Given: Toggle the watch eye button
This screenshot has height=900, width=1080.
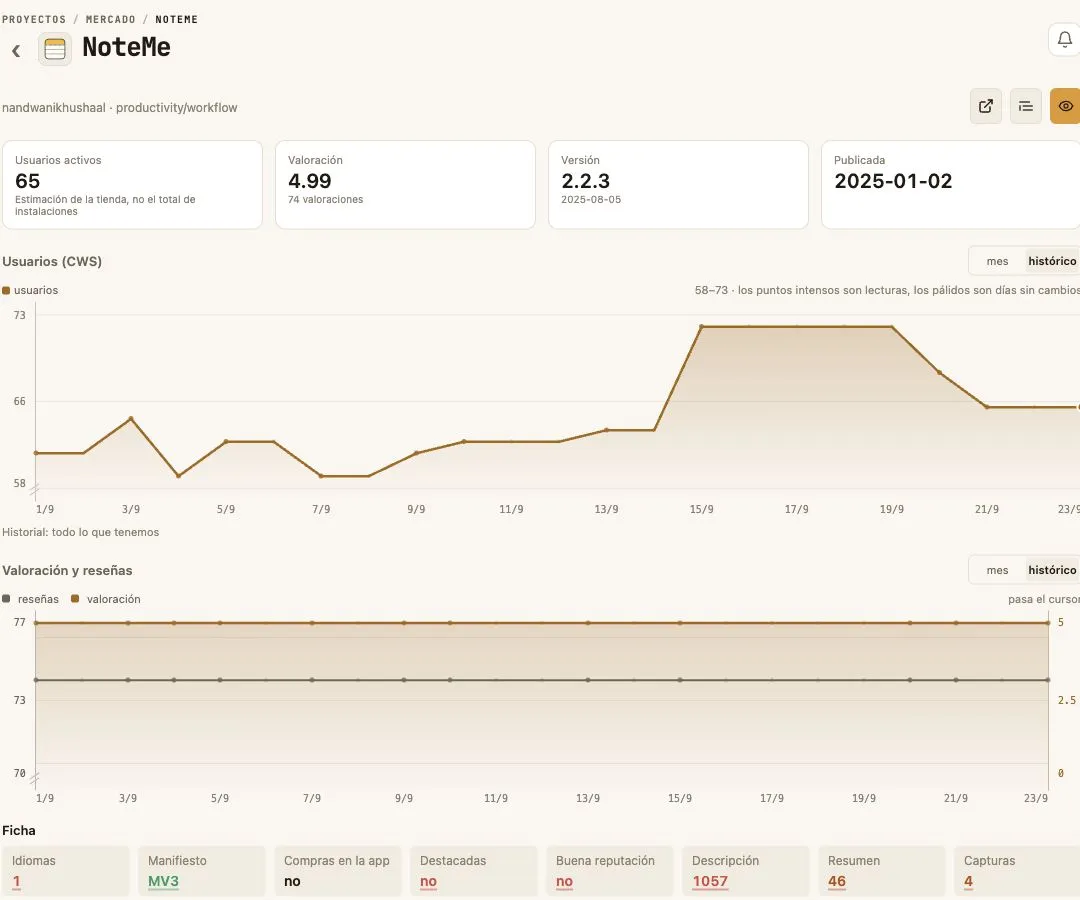Looking at the screenshot, I should (x=1065, y=106).
